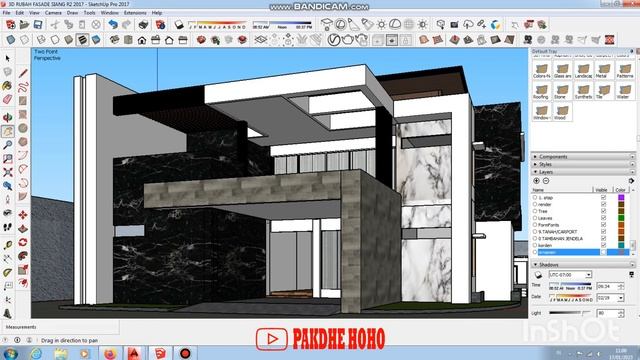
Task: Click the Undo arrow icon
Action: click(x=113, y=25)
